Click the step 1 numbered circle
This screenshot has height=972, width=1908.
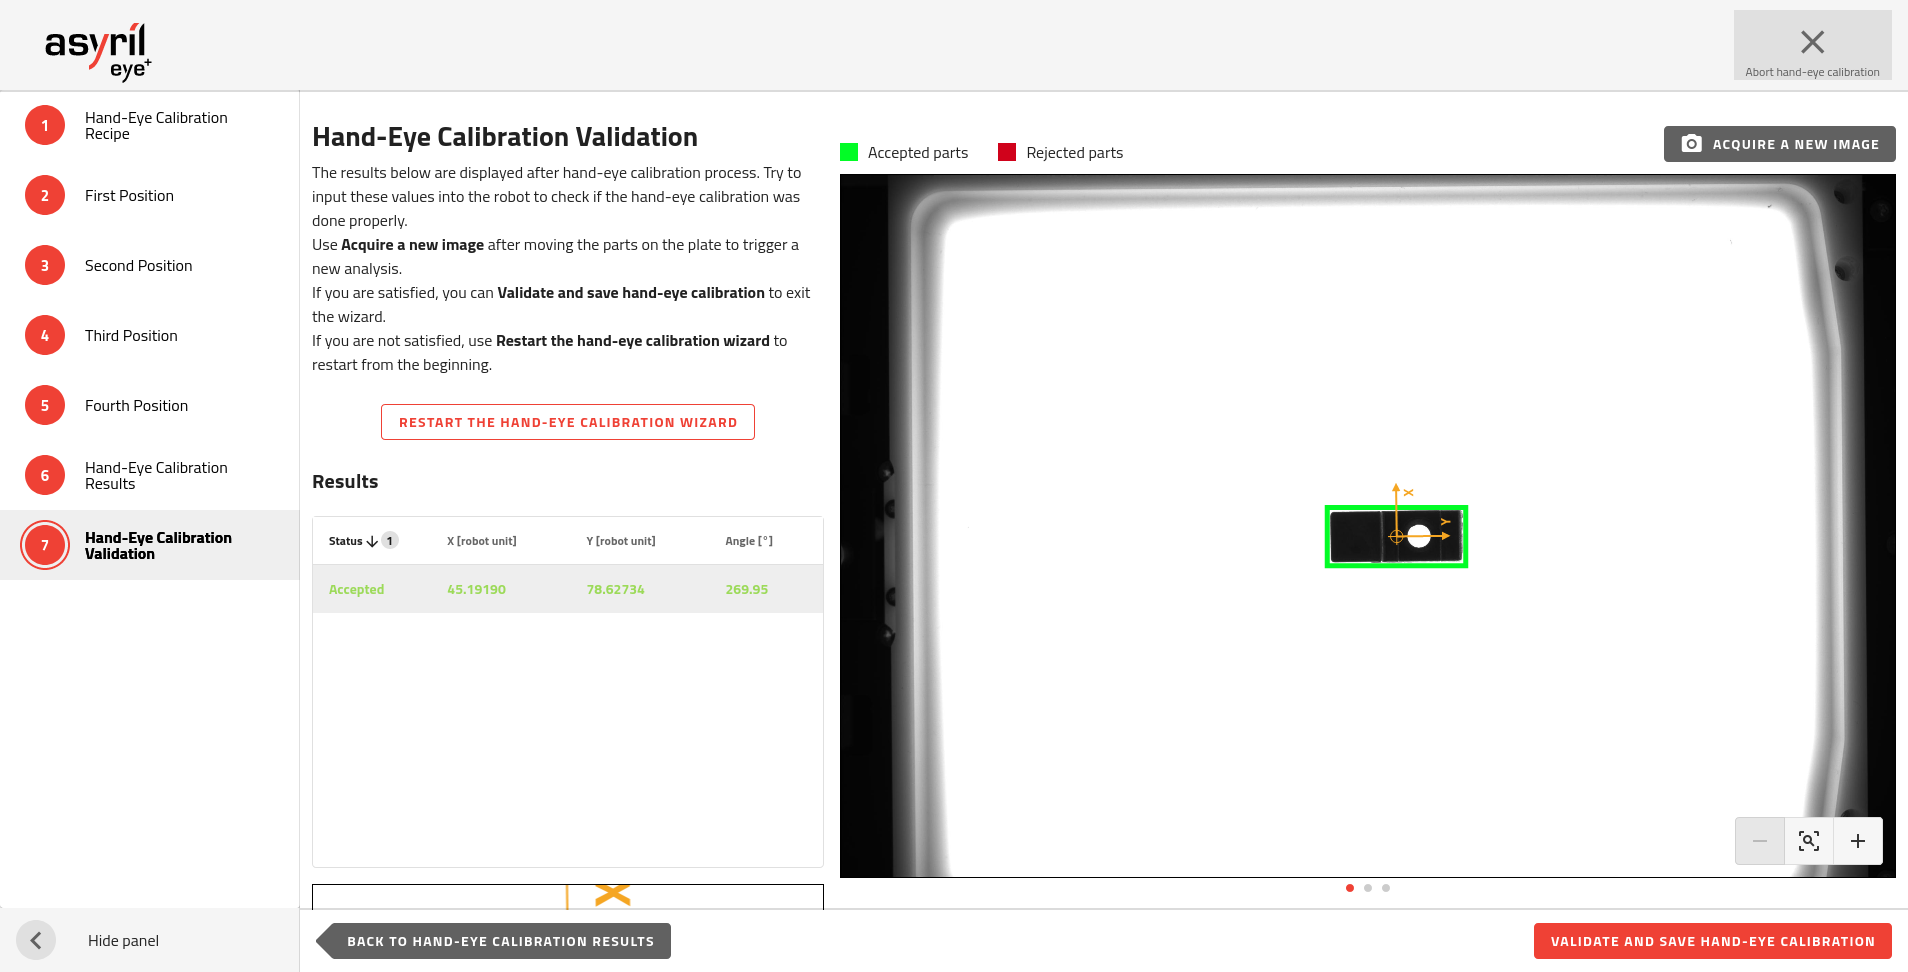(45, 126)
